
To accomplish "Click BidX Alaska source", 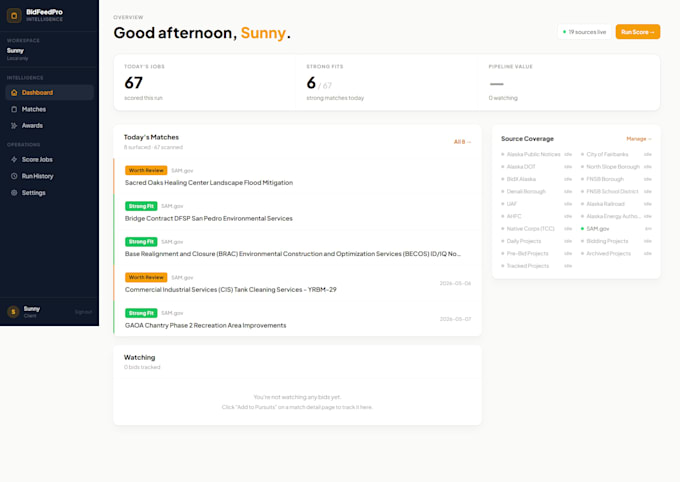I will (x=536, y=179).
